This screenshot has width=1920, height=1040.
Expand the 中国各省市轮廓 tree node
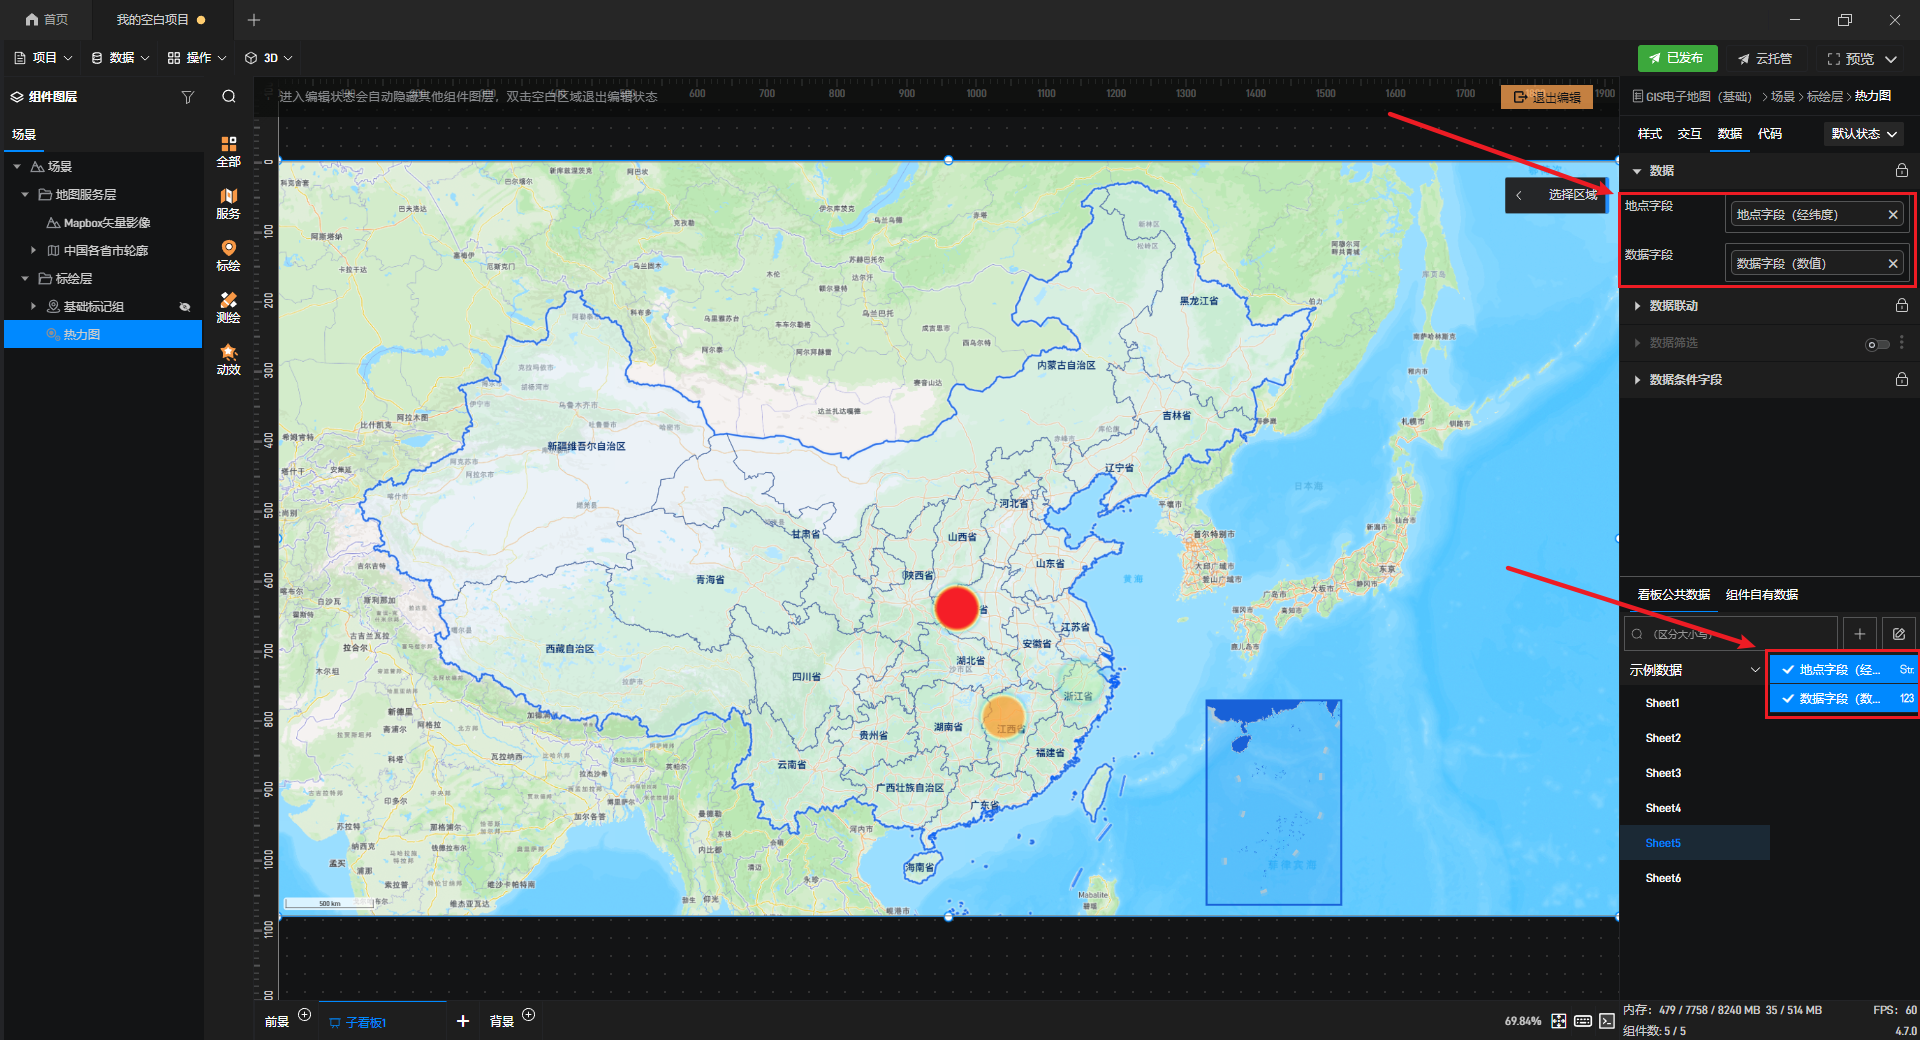pyautogui.click(x=33, y=251)
